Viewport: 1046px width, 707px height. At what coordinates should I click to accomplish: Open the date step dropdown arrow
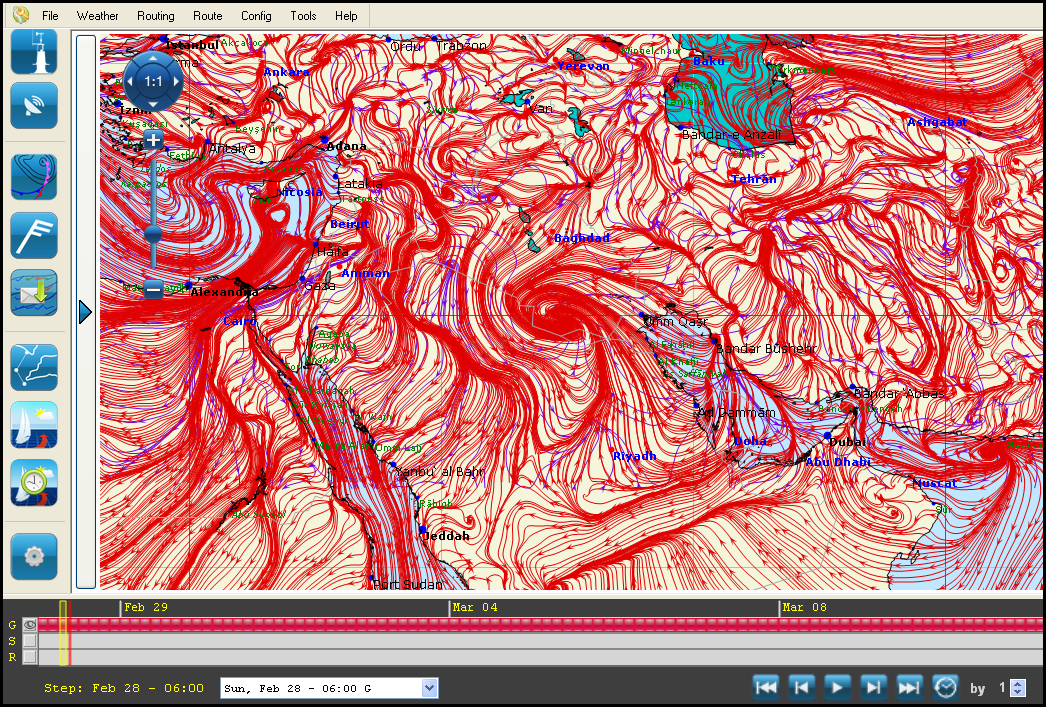pos(430,688)
